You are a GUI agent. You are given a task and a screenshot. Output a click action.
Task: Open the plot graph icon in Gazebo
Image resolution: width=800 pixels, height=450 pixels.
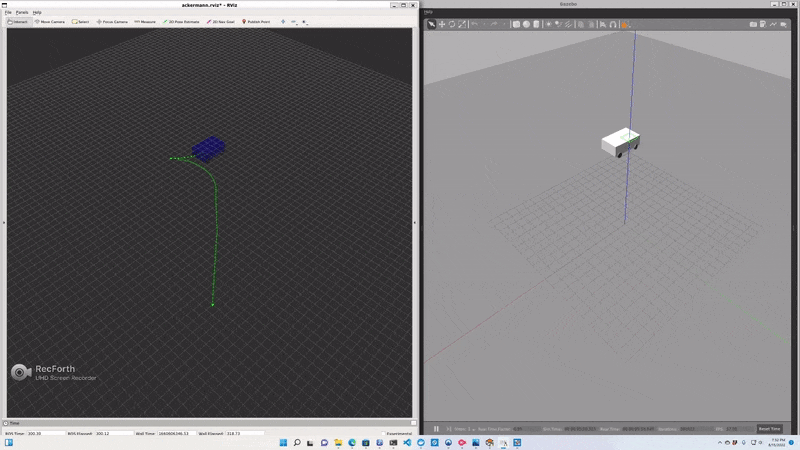coord(773,24)
